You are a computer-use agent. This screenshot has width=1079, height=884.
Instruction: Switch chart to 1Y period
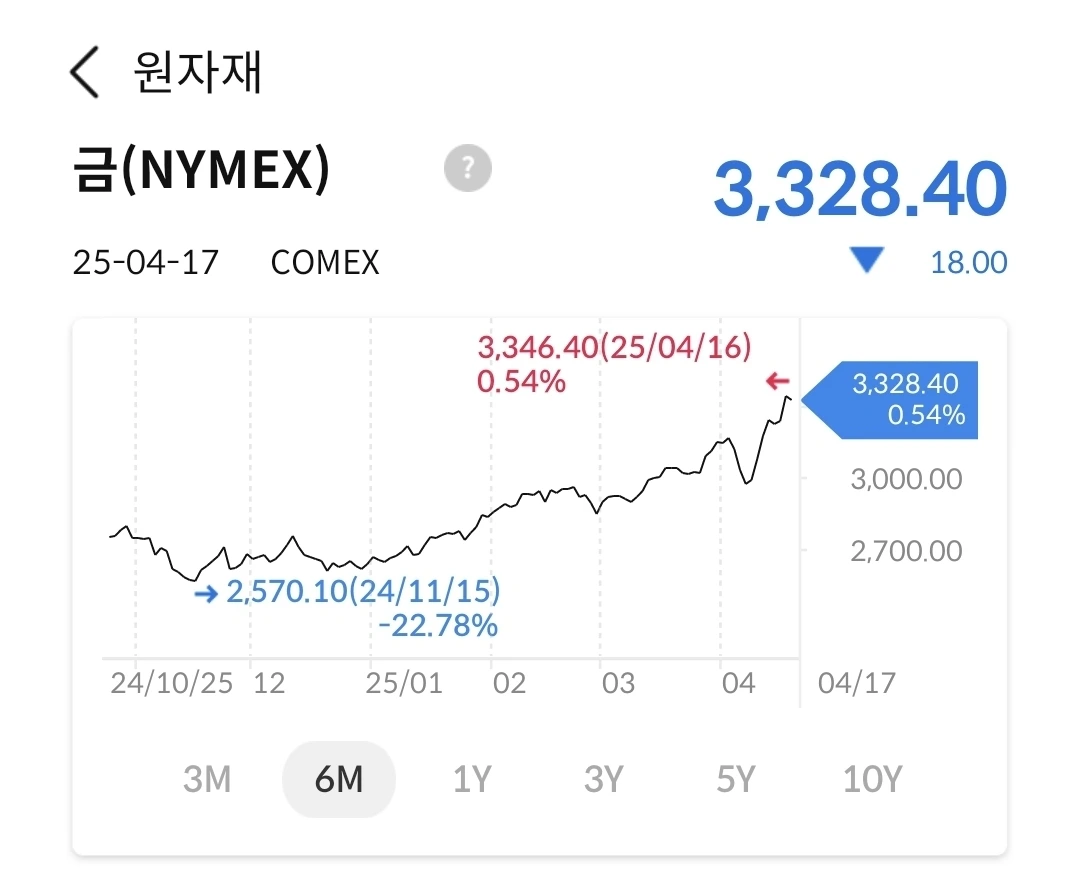472,779
